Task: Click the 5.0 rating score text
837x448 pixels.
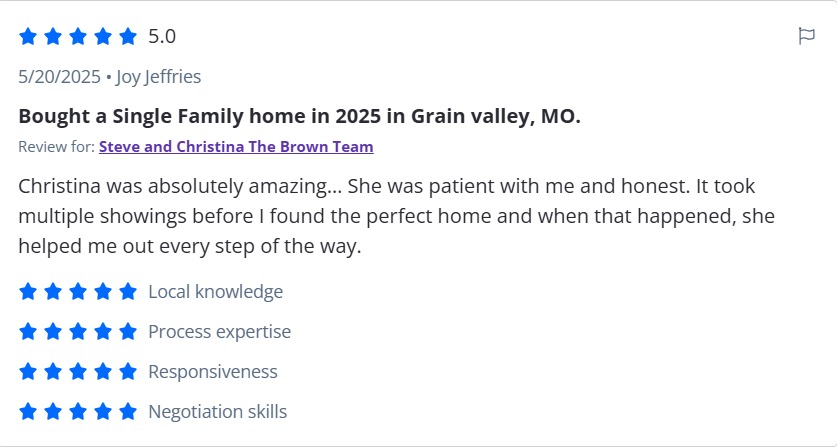Action: [162, 37]
